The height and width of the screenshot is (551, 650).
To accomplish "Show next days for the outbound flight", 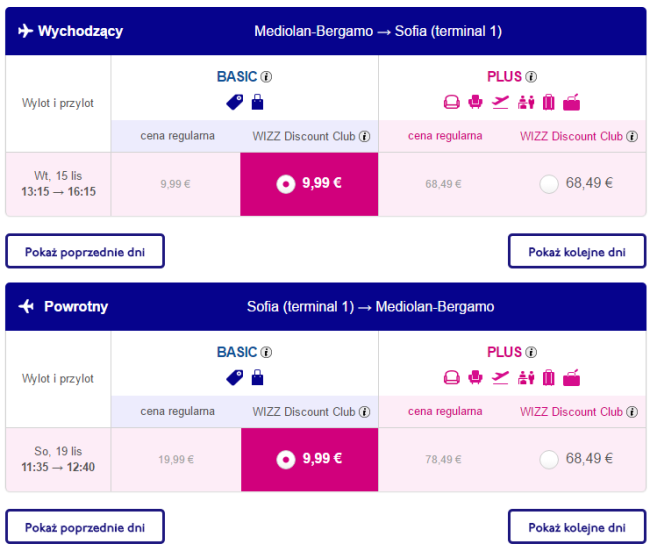I will (x=576, y=252).
